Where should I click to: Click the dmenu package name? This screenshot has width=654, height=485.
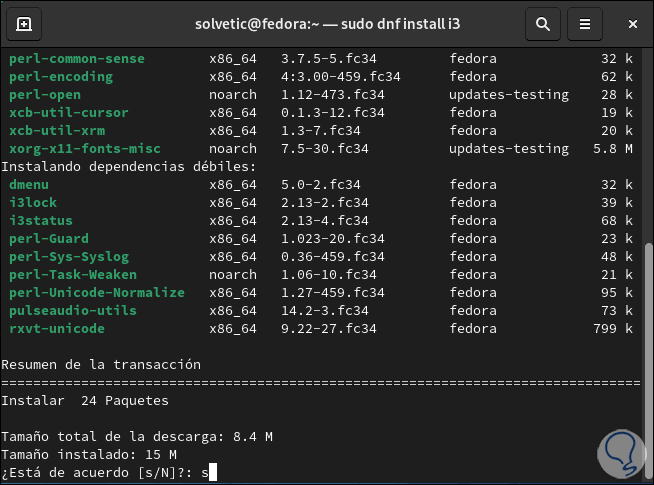29,185
